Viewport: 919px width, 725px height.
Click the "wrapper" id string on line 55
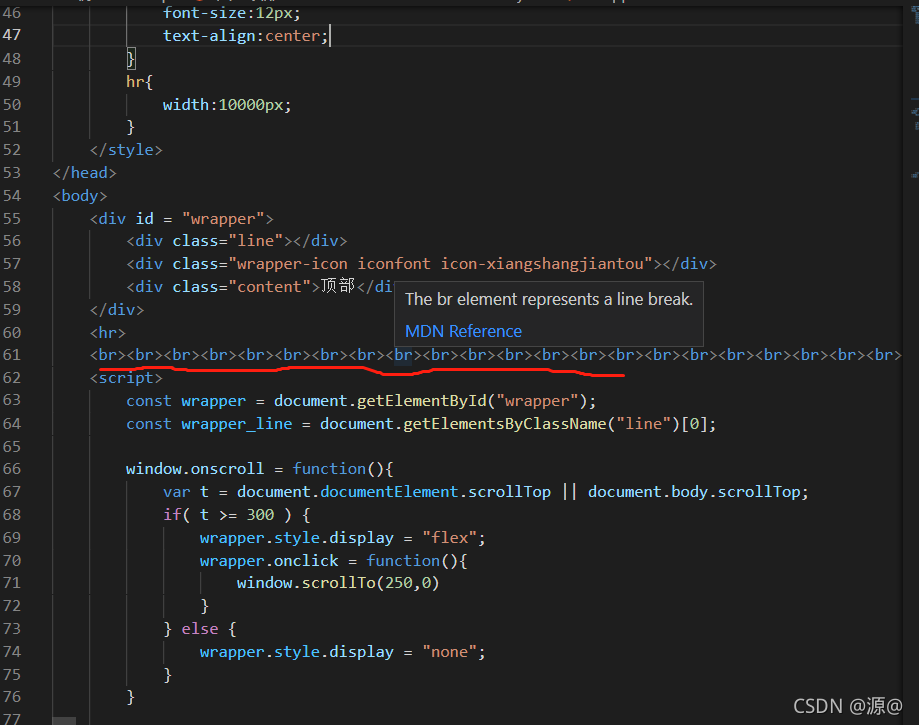(x=223, y=219)
